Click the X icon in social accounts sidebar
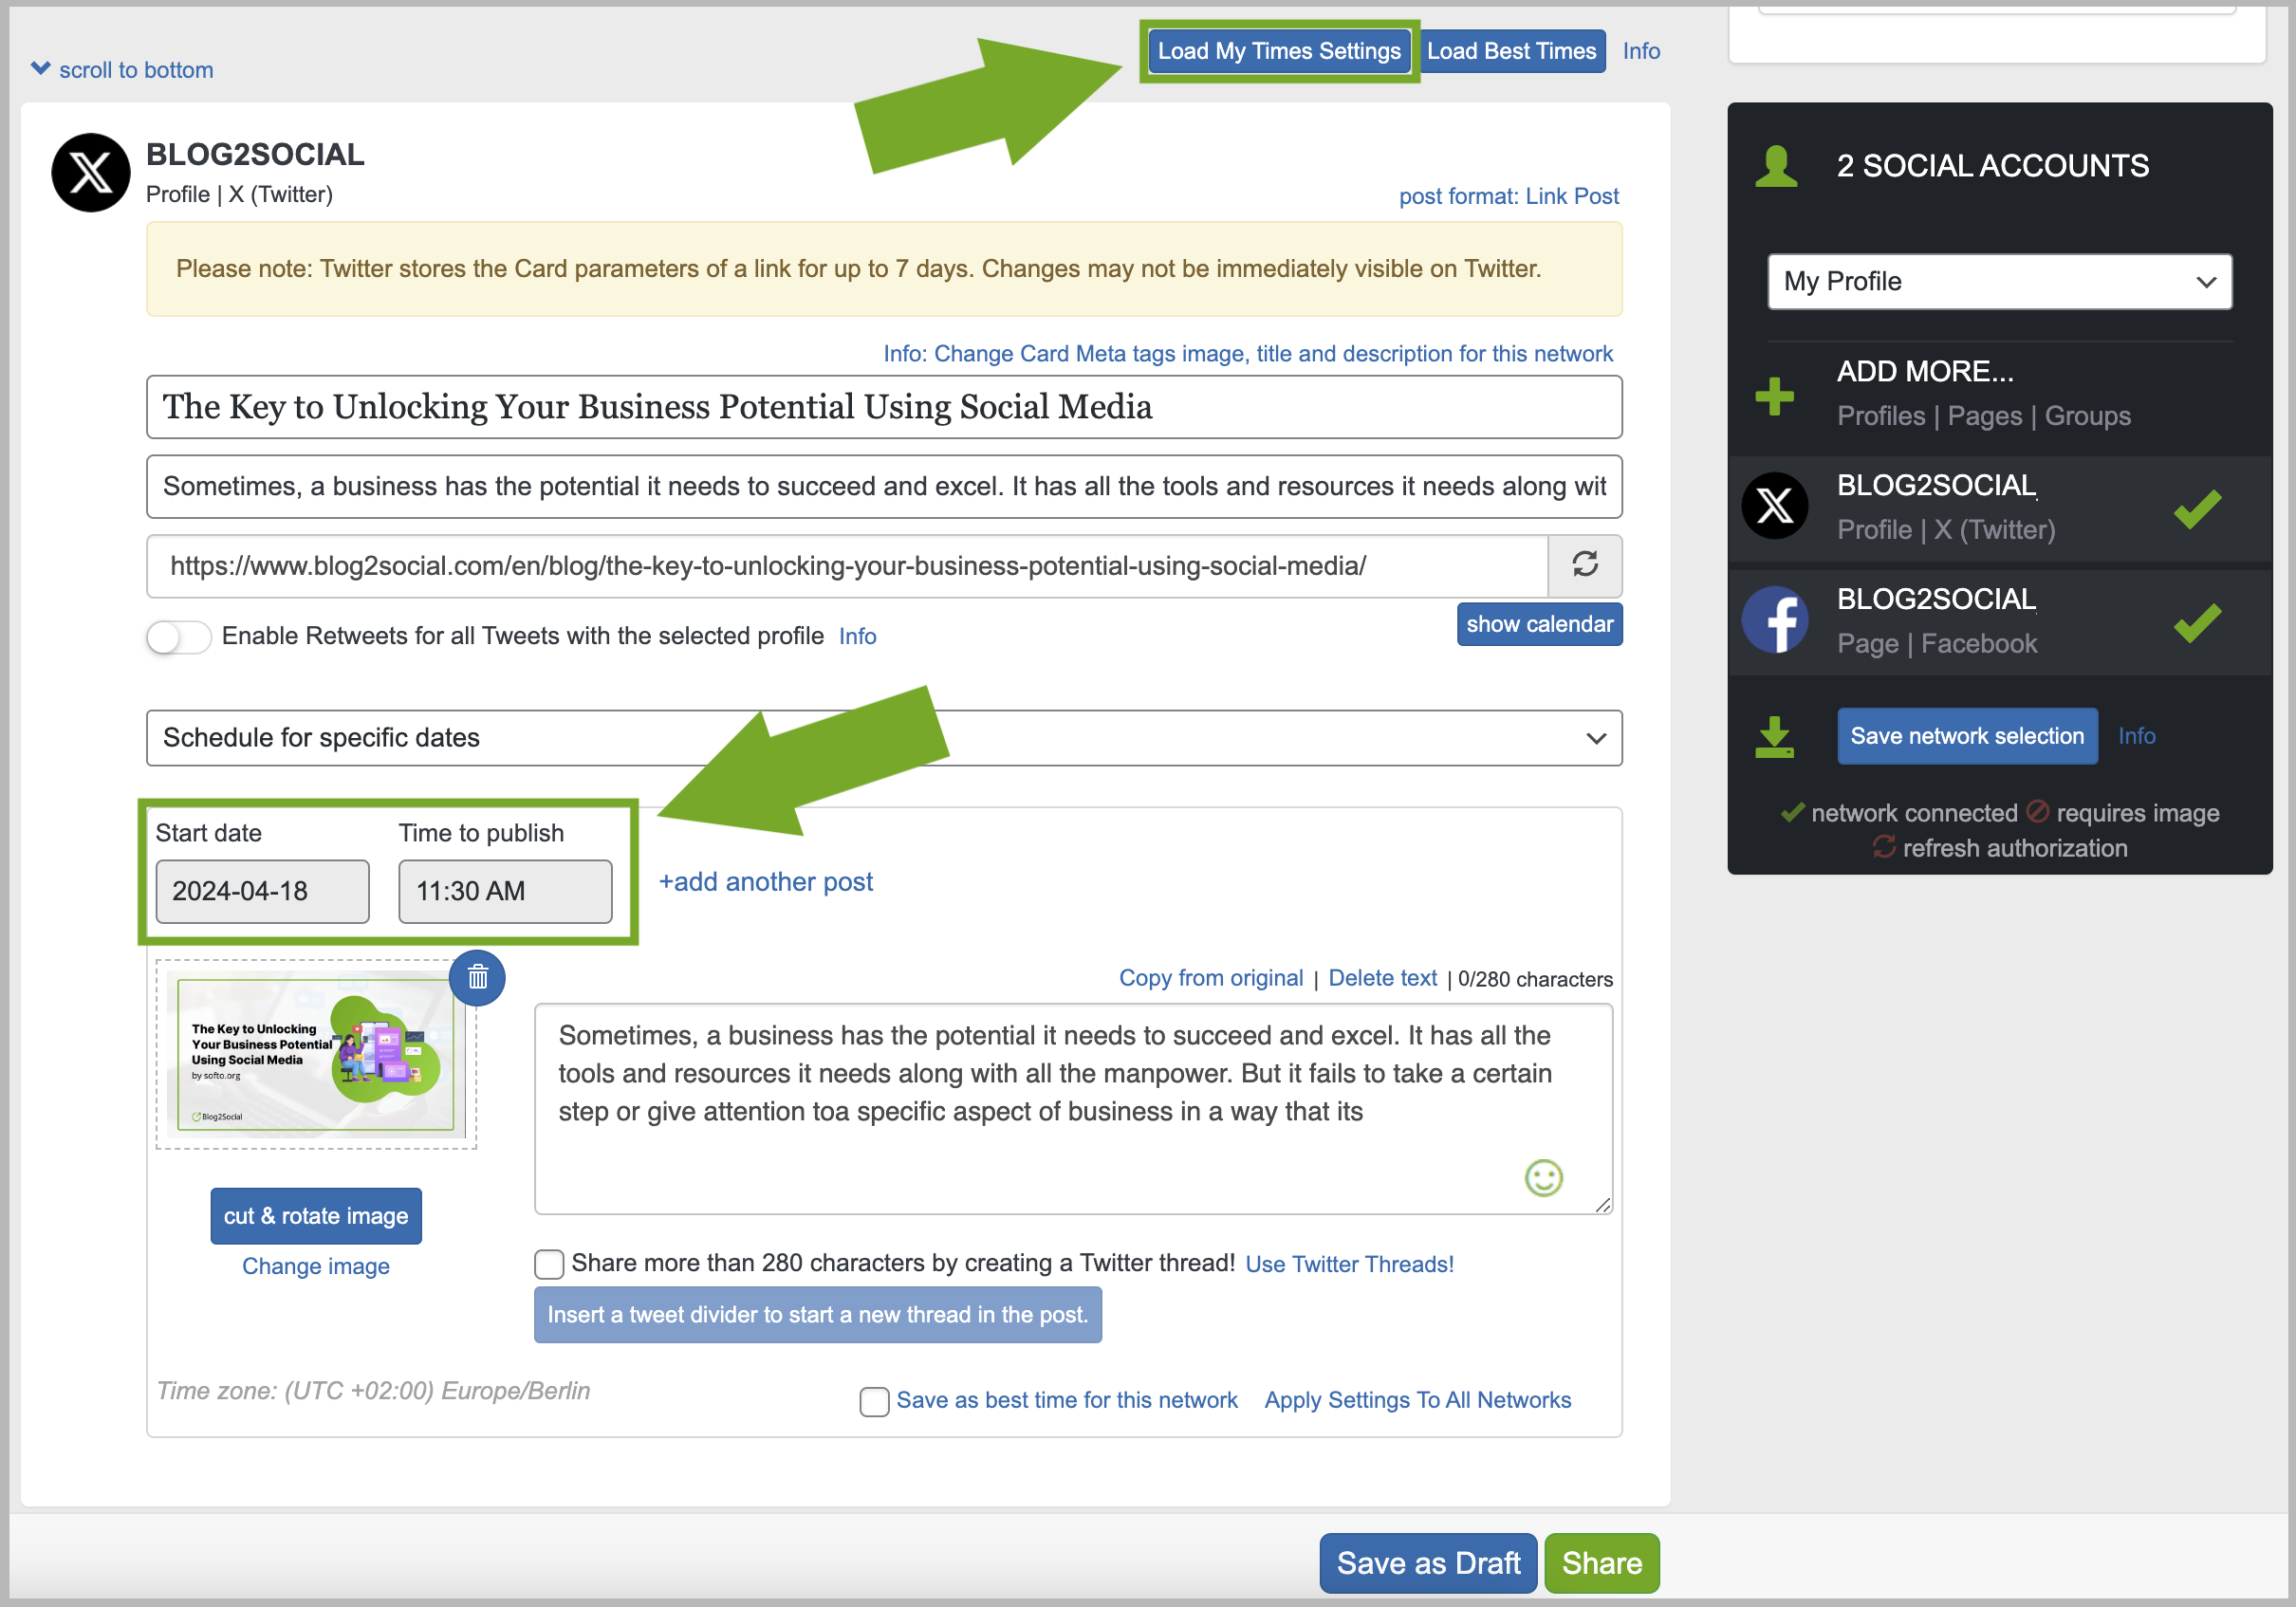 pos(1774,506)
